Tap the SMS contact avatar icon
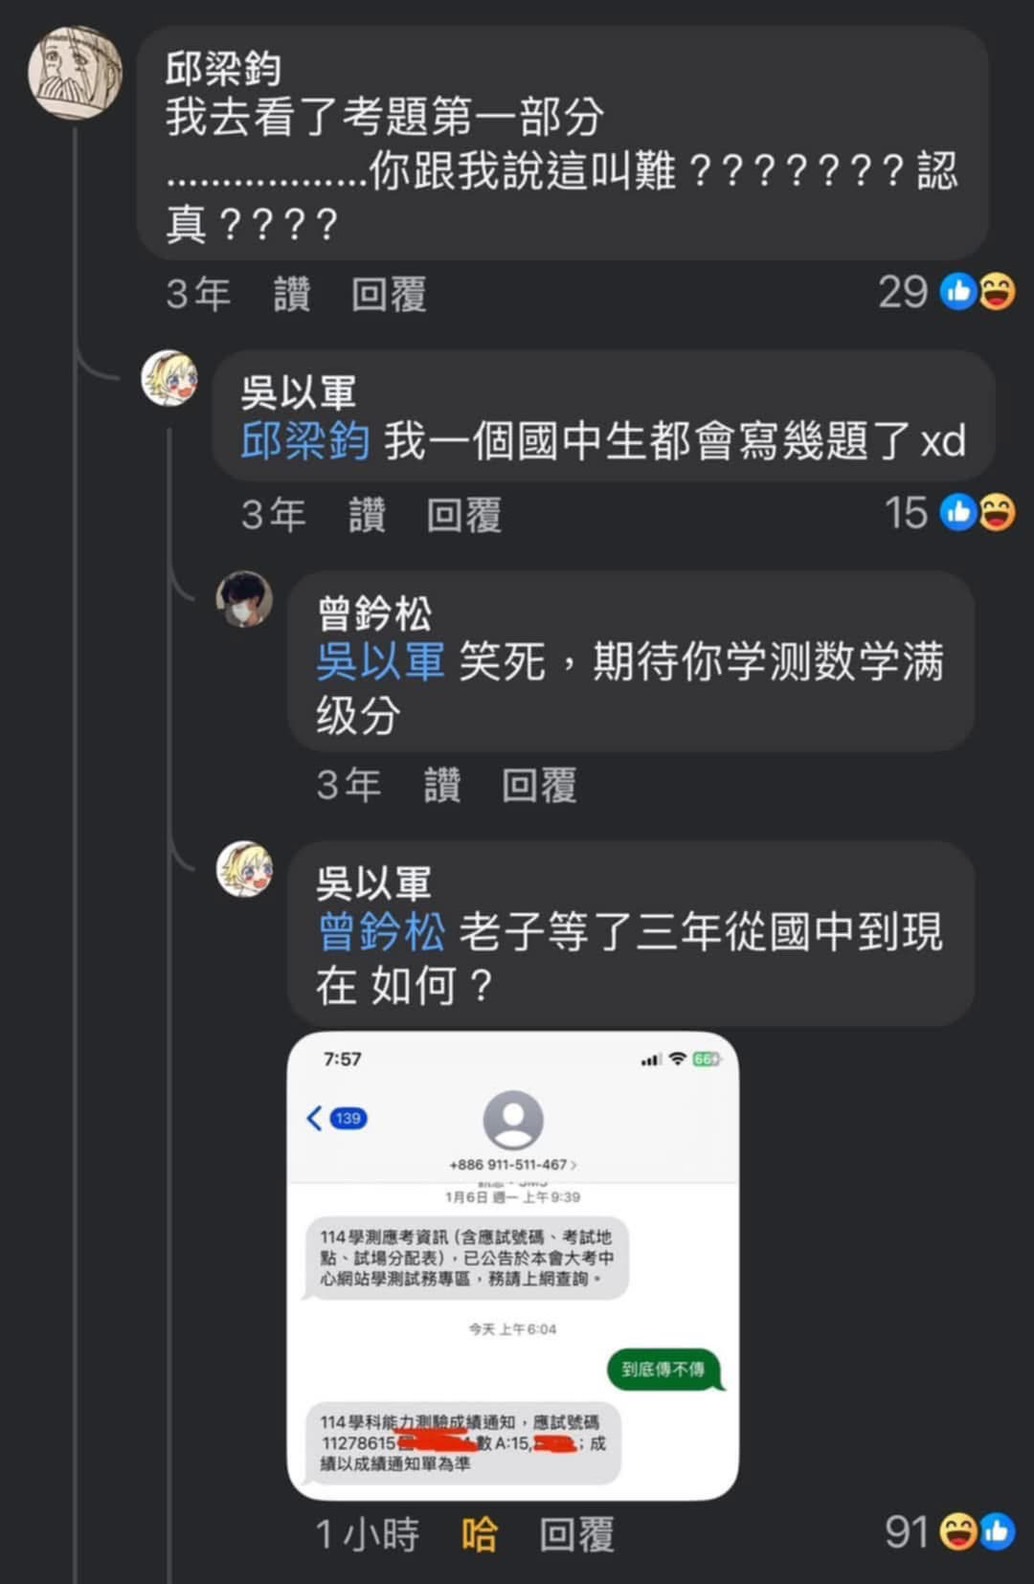 (513, 1120)
